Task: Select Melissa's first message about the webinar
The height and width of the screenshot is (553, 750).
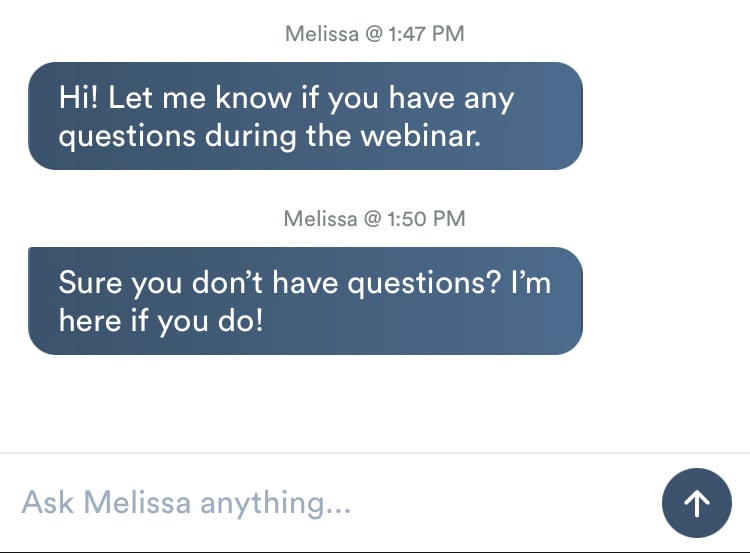Action: click(x=305, y=116)
